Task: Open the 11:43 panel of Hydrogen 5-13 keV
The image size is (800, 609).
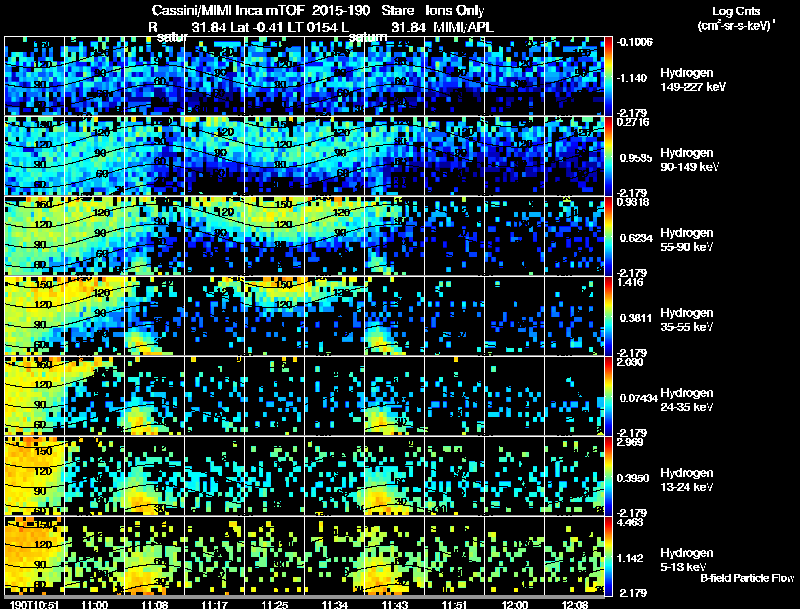Action: [394, 556]
